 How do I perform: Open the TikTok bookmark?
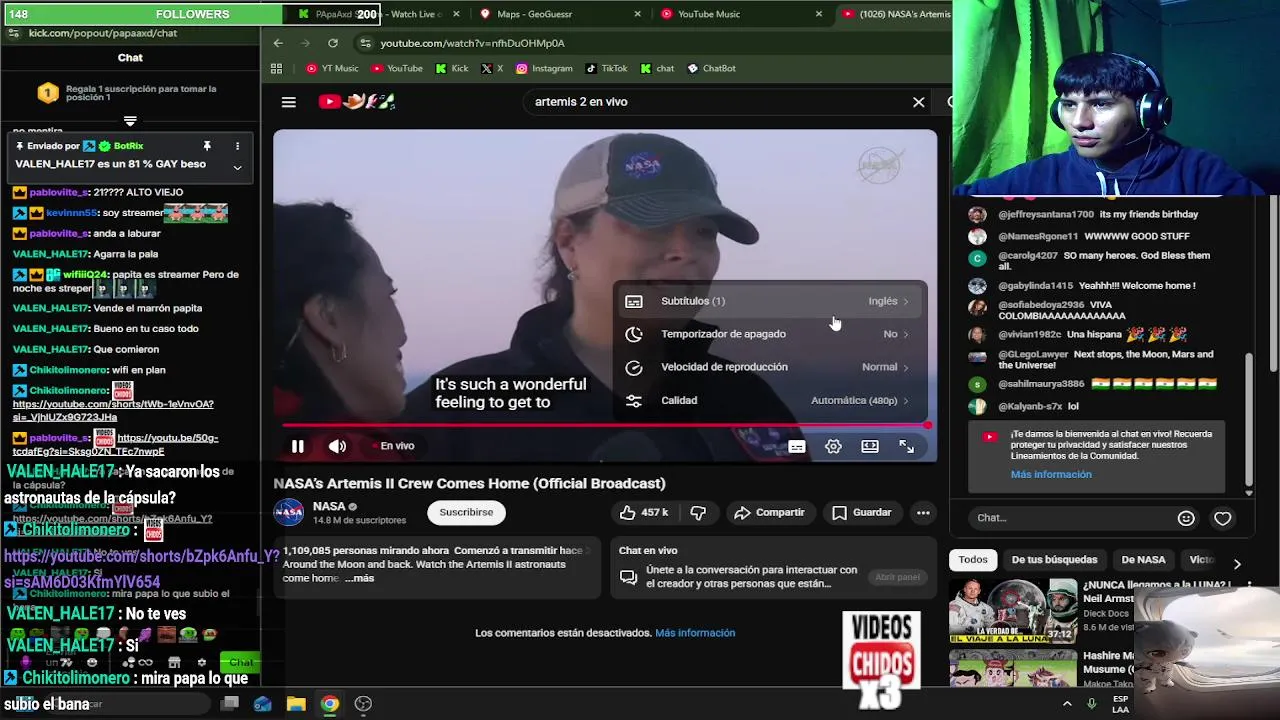point(606,69)
